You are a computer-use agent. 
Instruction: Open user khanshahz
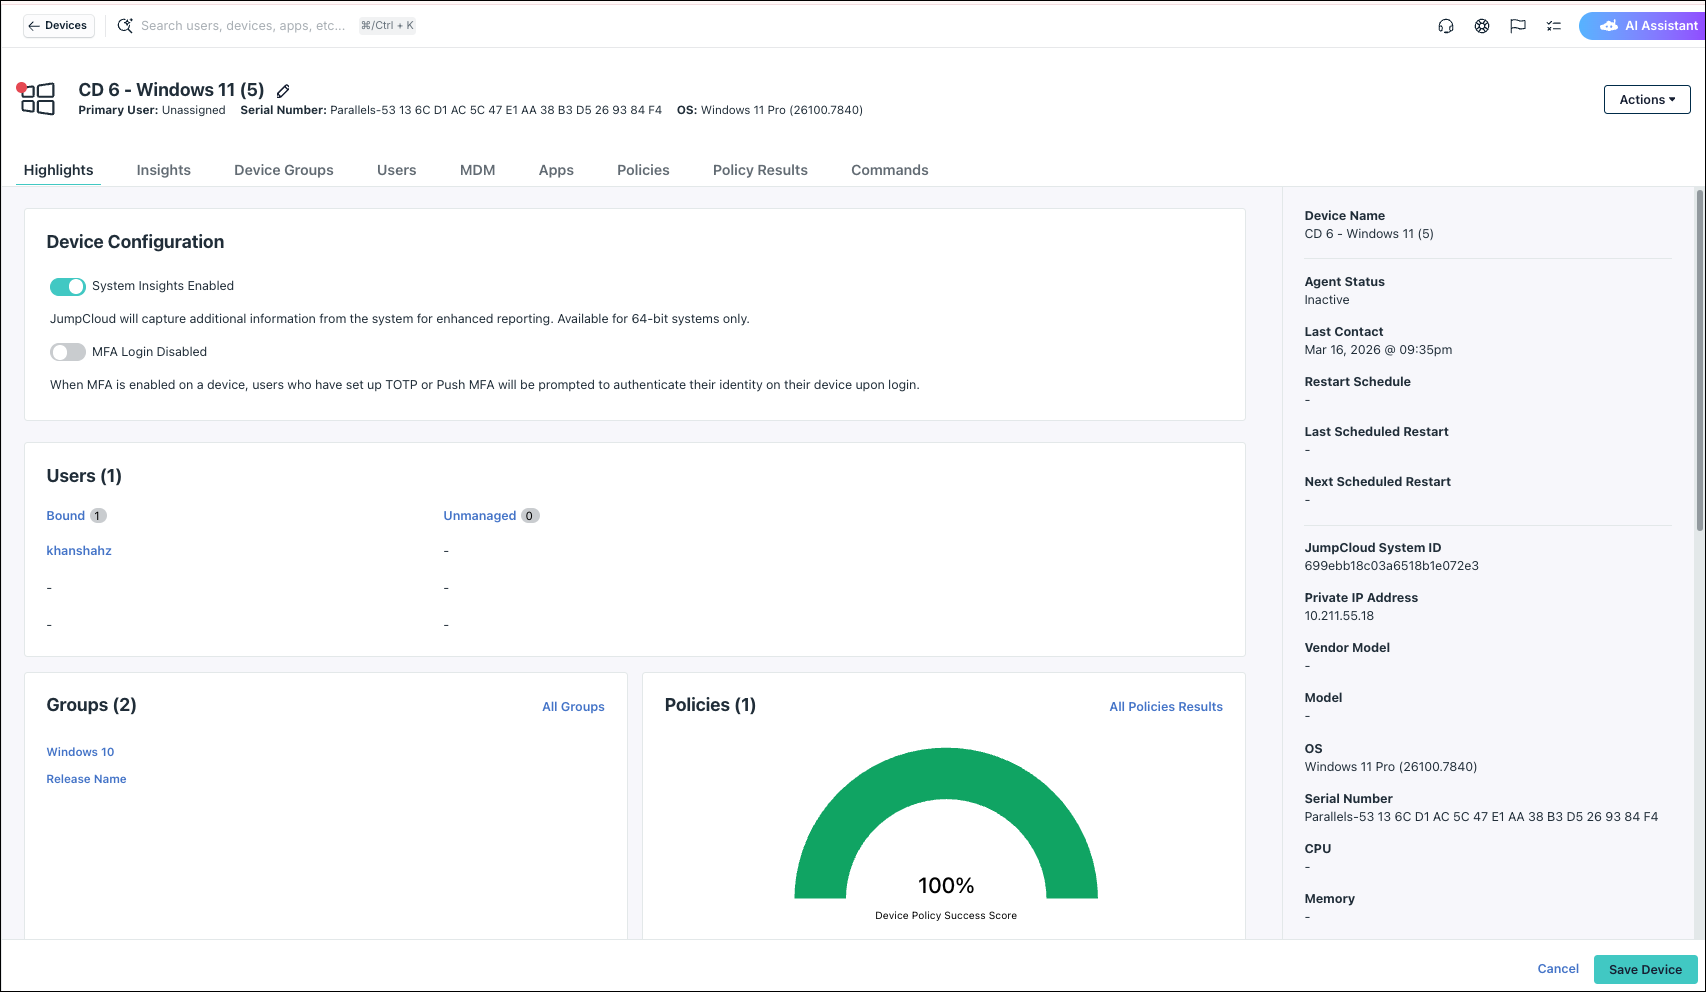pos(79,551)
